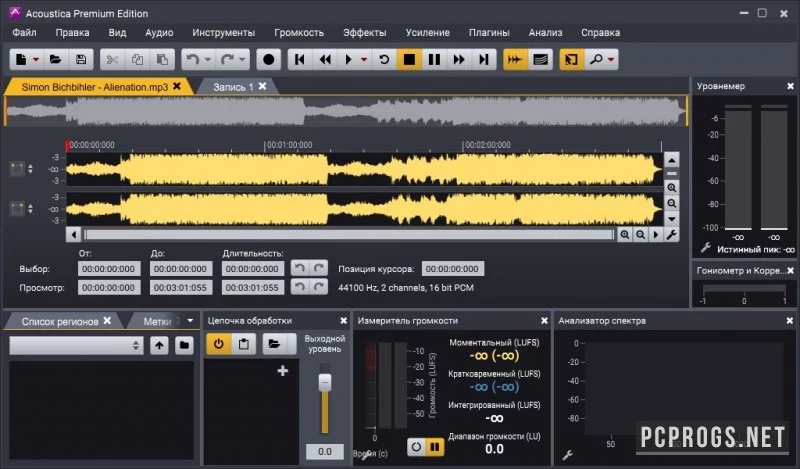Open redo history dropdown arrow

[x=242, y=60]
